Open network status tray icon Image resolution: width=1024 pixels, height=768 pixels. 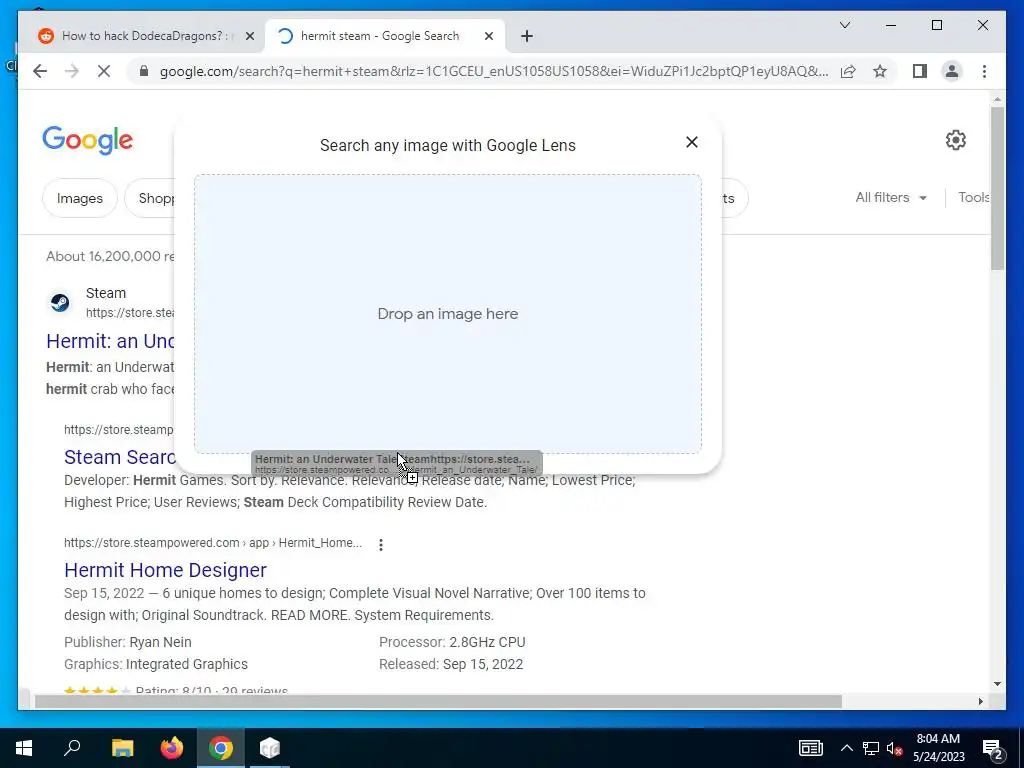[x=871, y=748]
